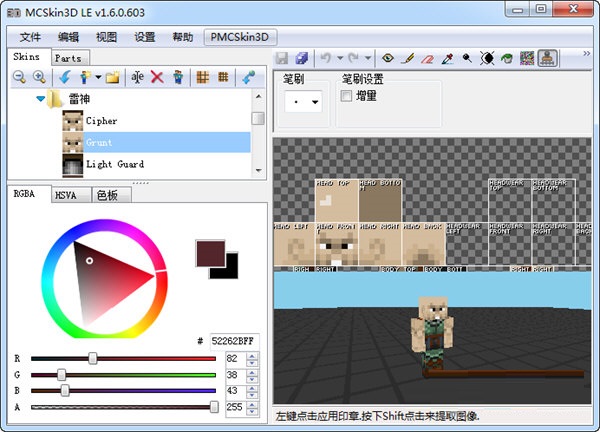600x432 pixels.
Task: Select the pencil tool
Action: [x=408, y=58]
